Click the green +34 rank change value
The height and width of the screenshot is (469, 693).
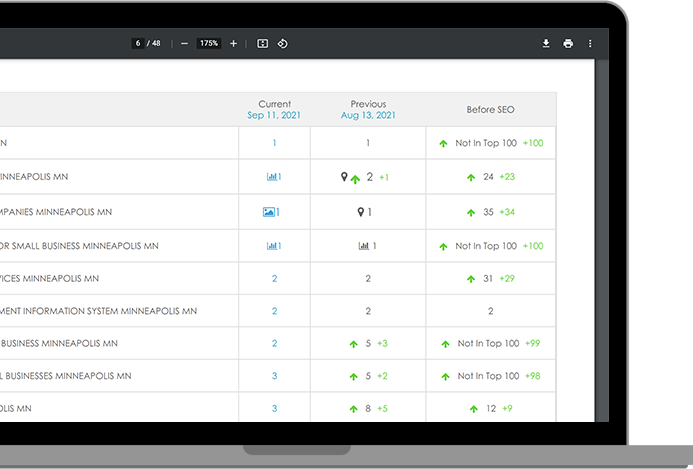tap(507, 212)
